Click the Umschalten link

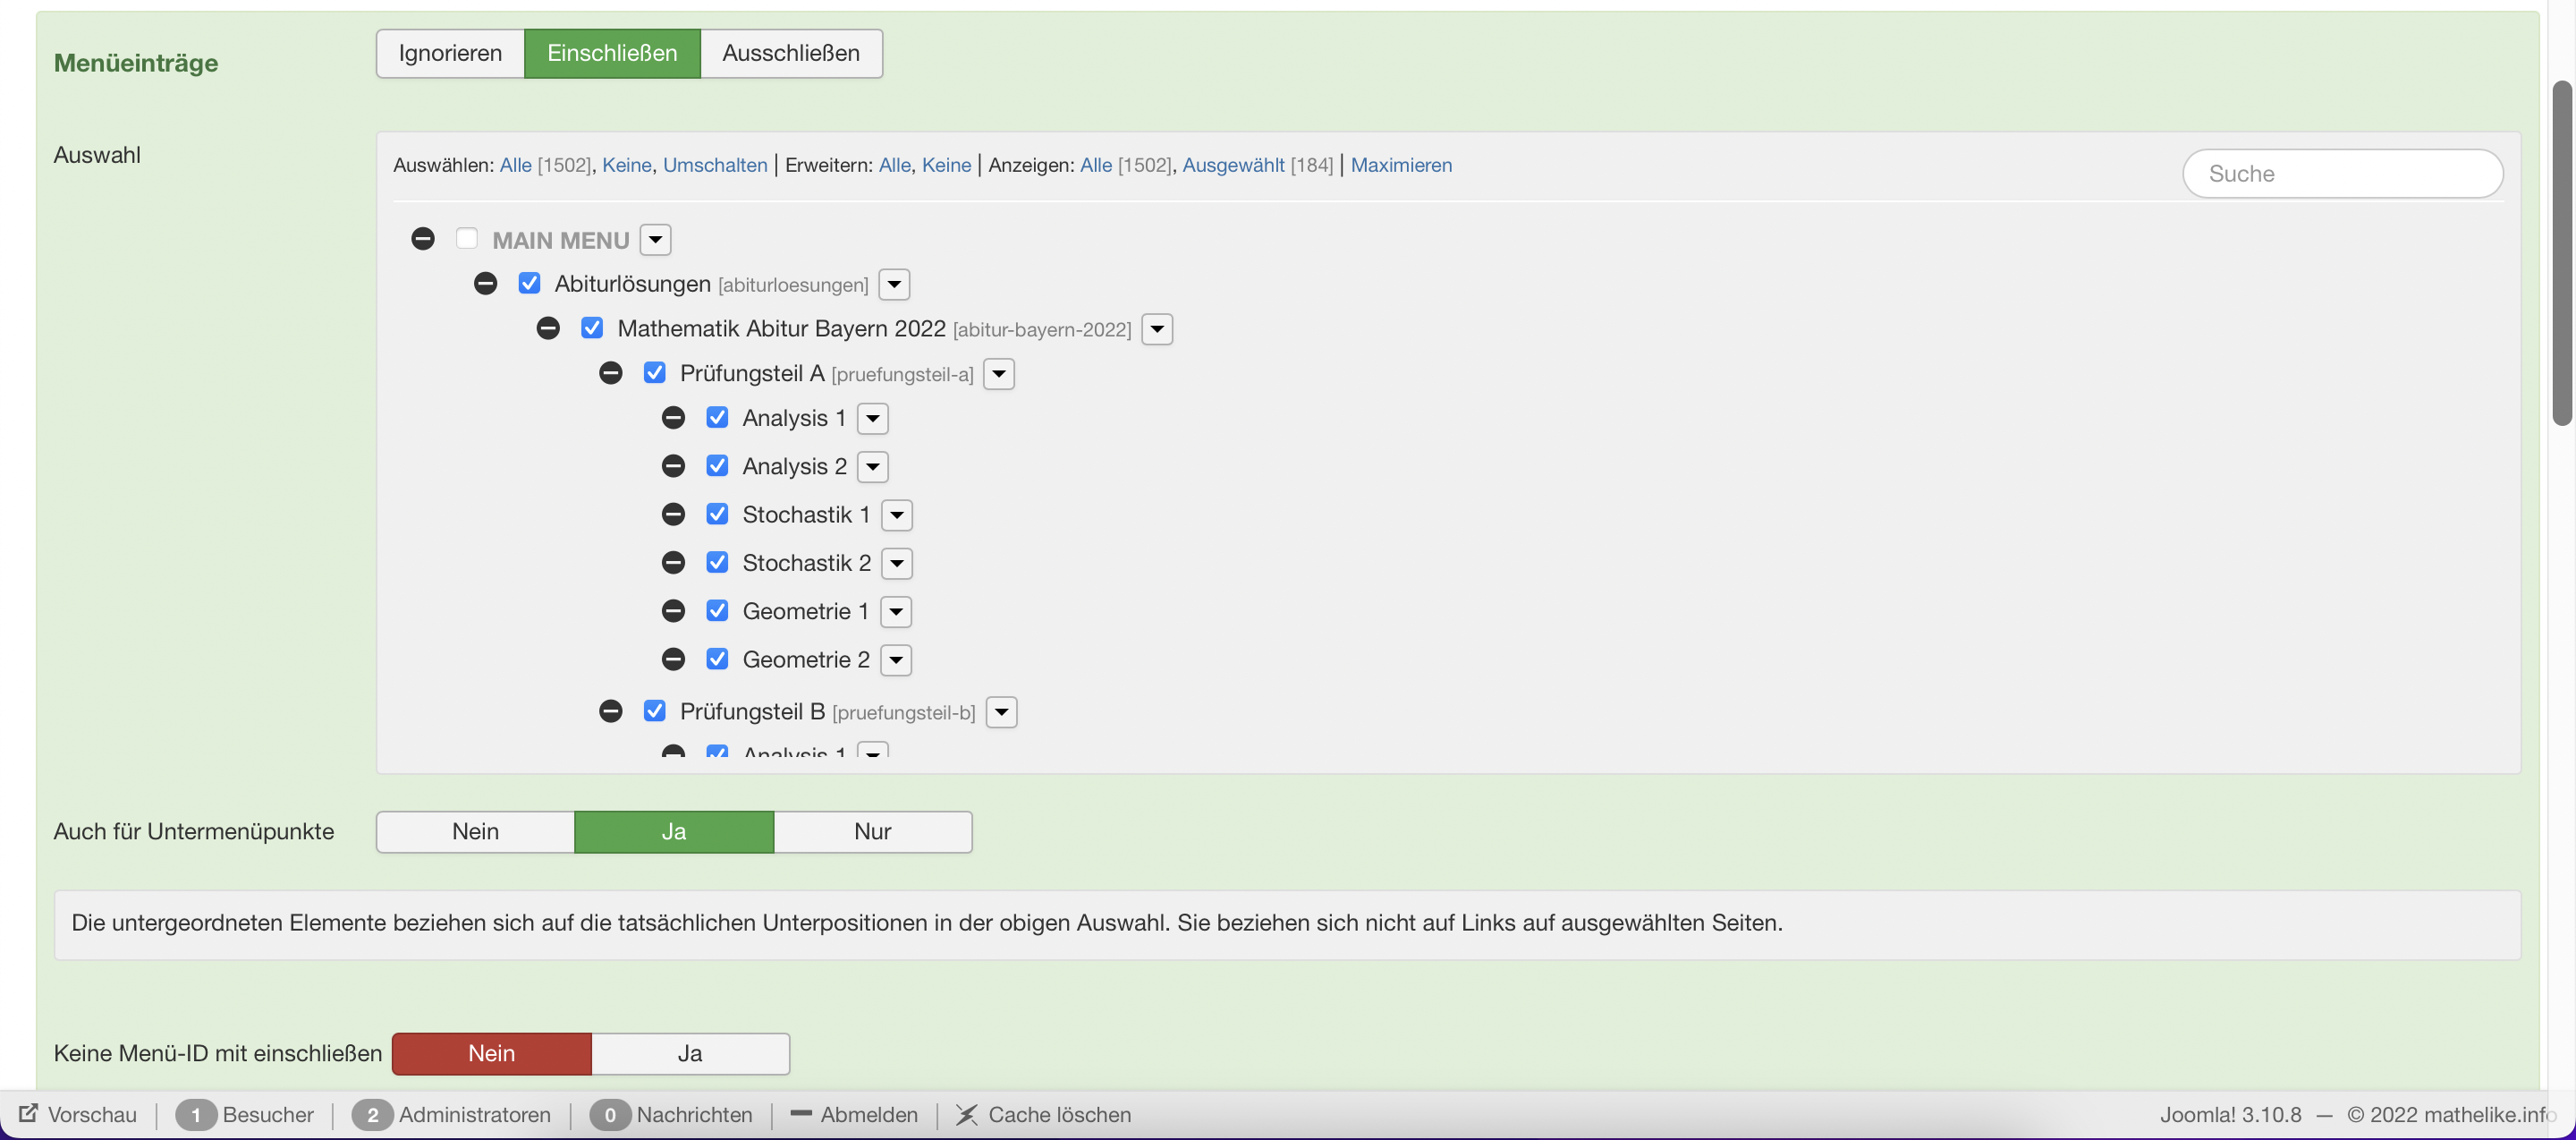714,165
